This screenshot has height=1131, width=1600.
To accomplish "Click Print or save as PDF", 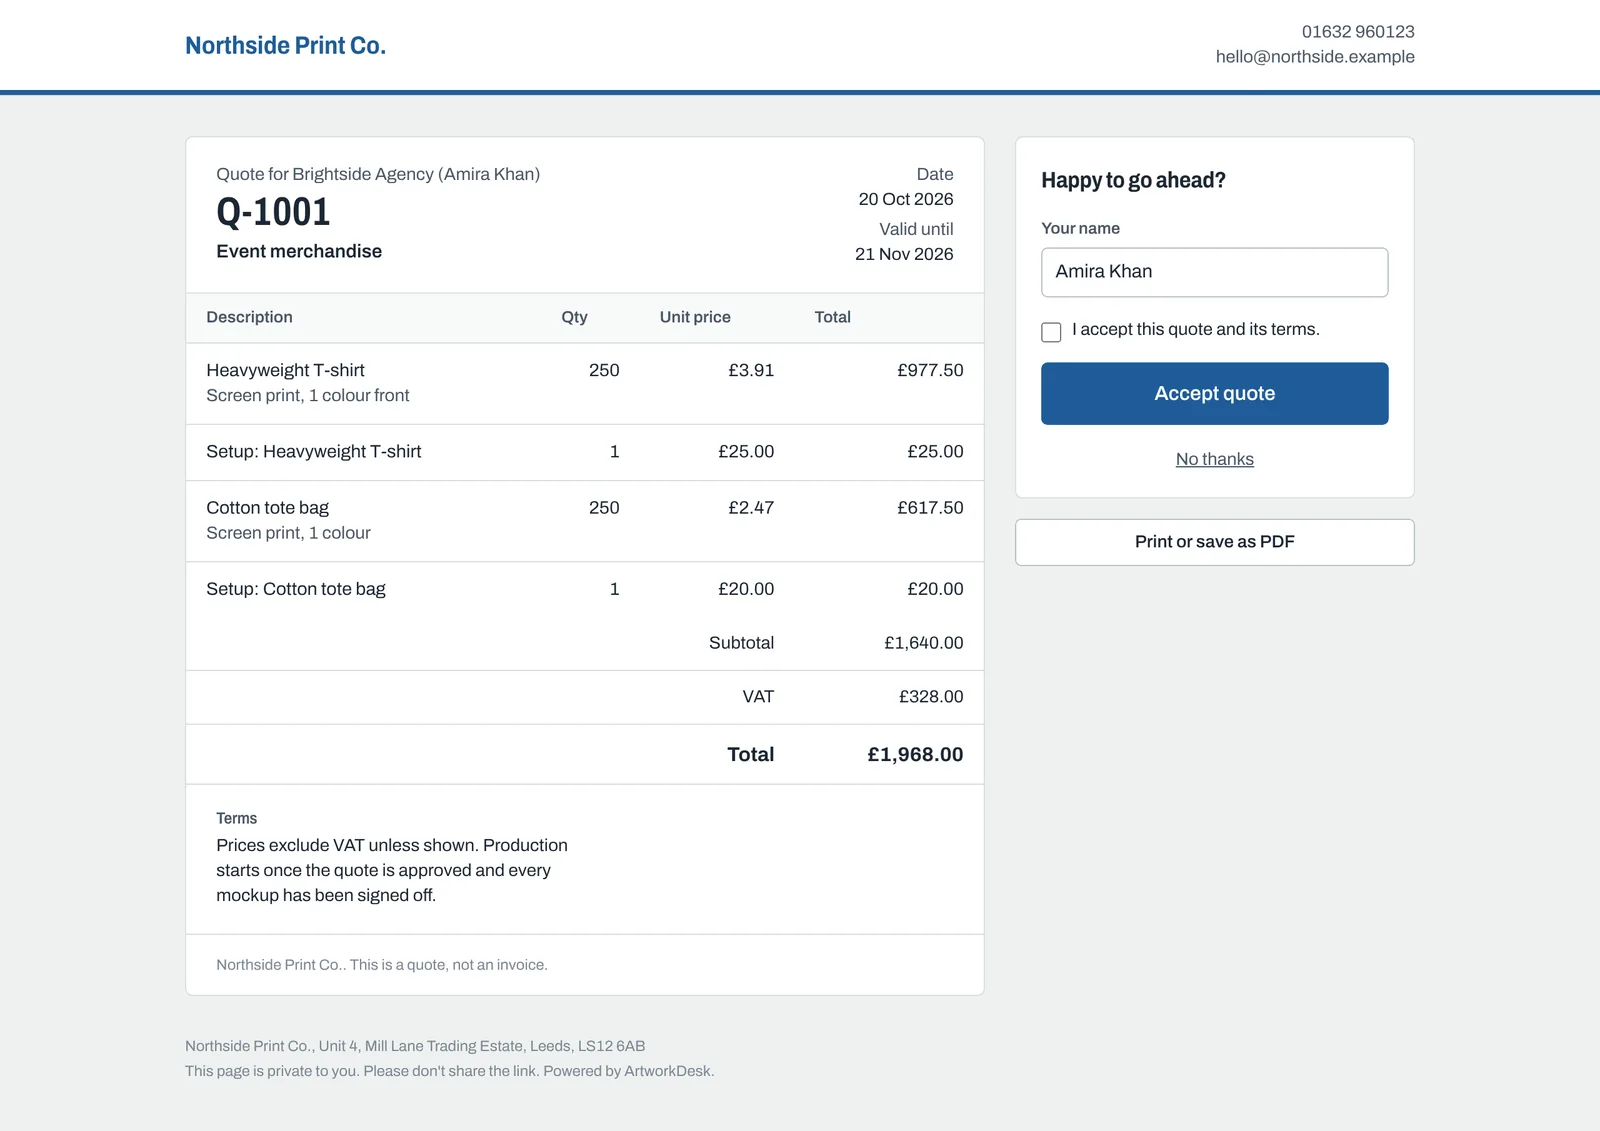I will [x=1214, y=542].
